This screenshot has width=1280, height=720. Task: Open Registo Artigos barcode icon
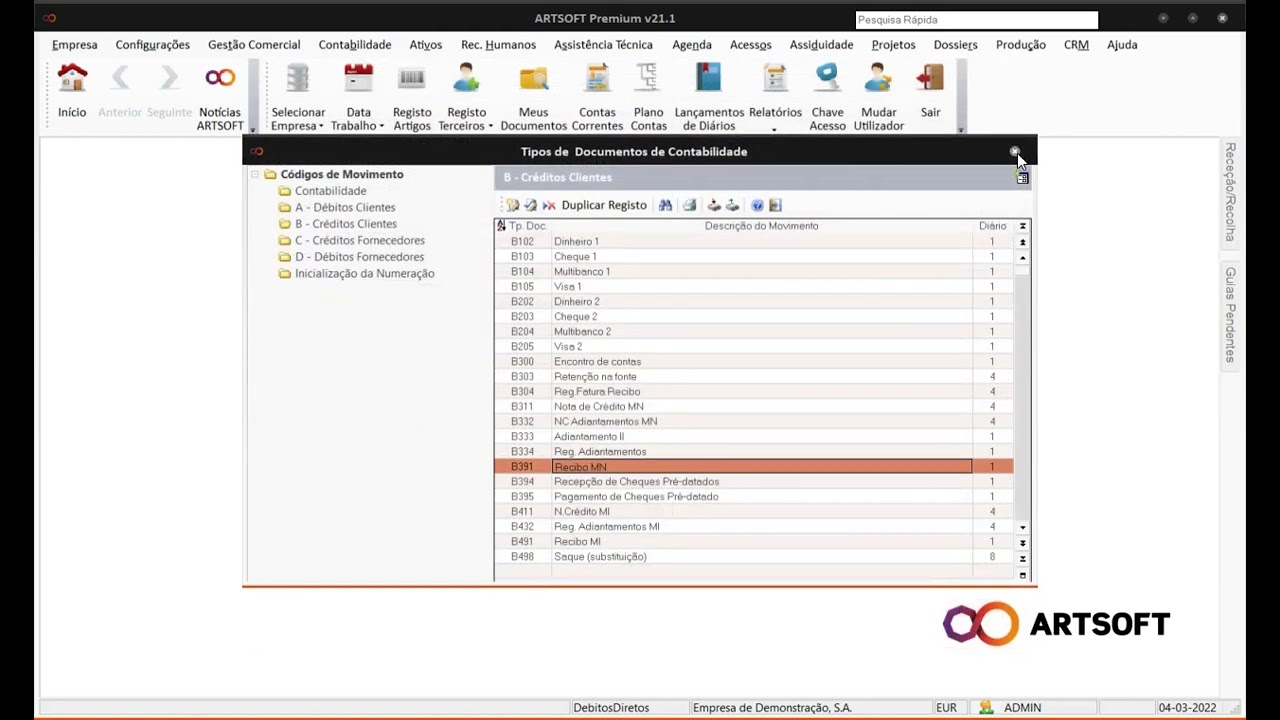[x=412, y=80]
